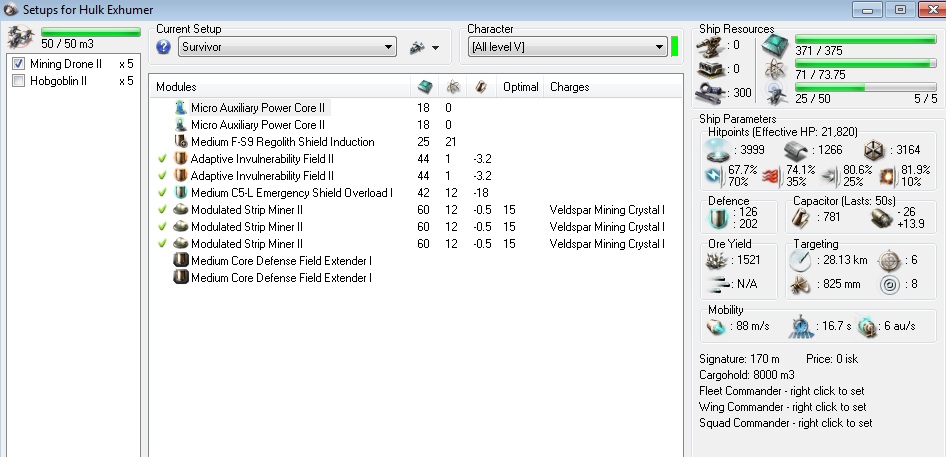Click the ore yield icon showing 1521
Viewport: 946px width, 457px height.
[716, 261]
